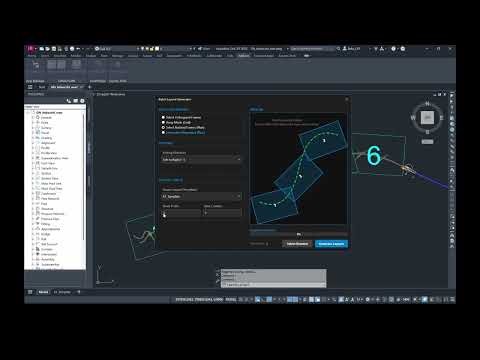Select the third, already-selected radio option
480x360 pixels.
pos(163,127)
